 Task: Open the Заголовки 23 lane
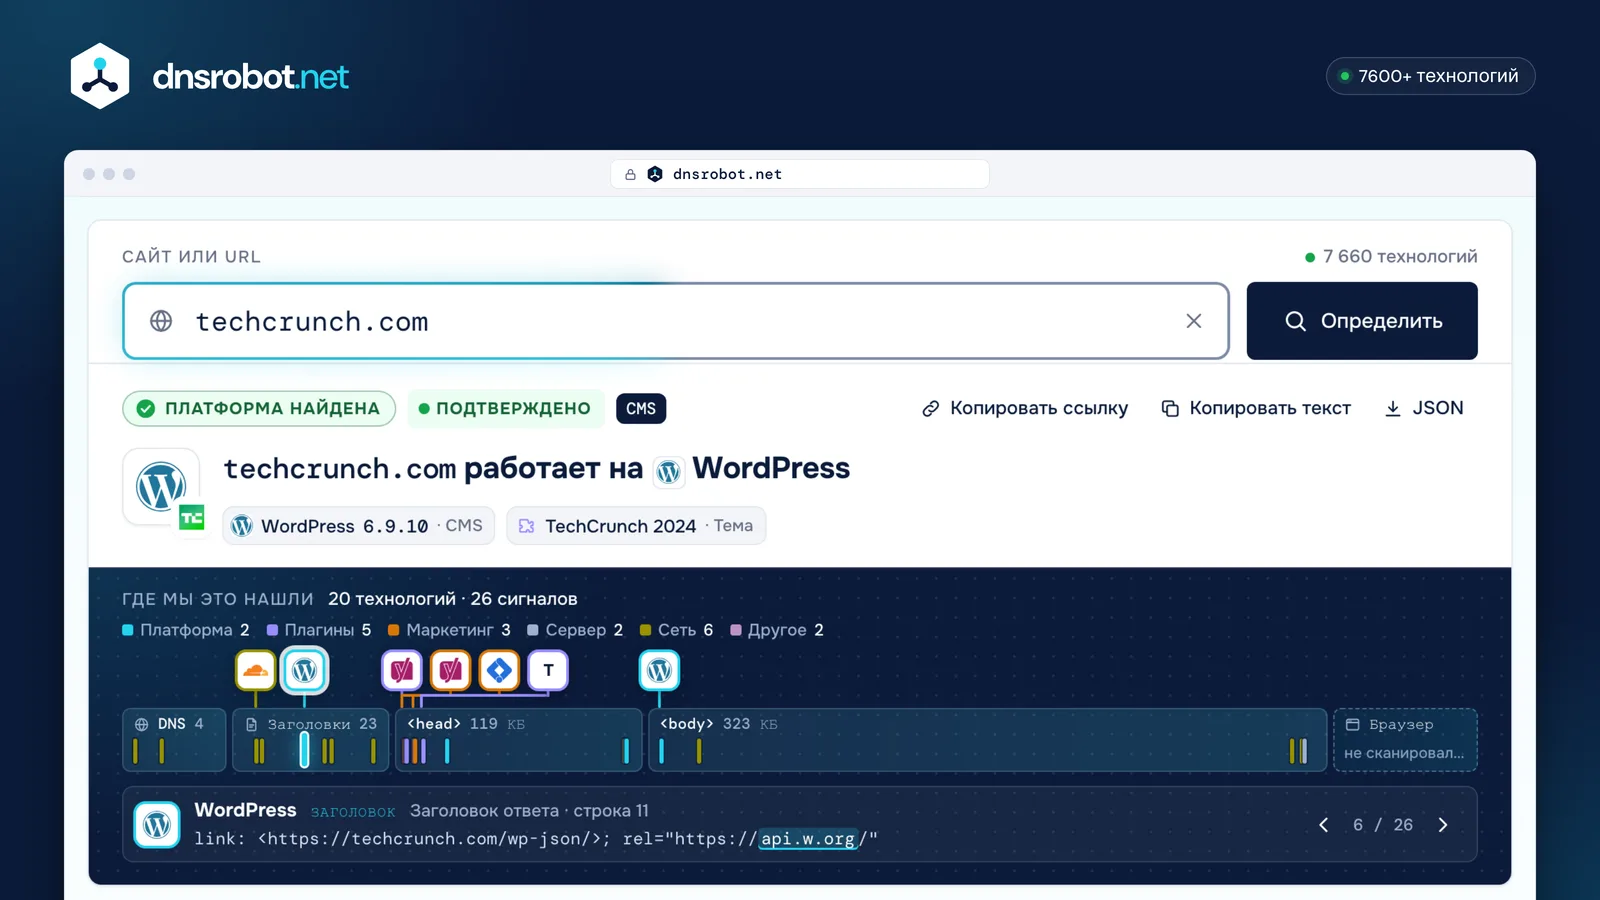[311, 740]
